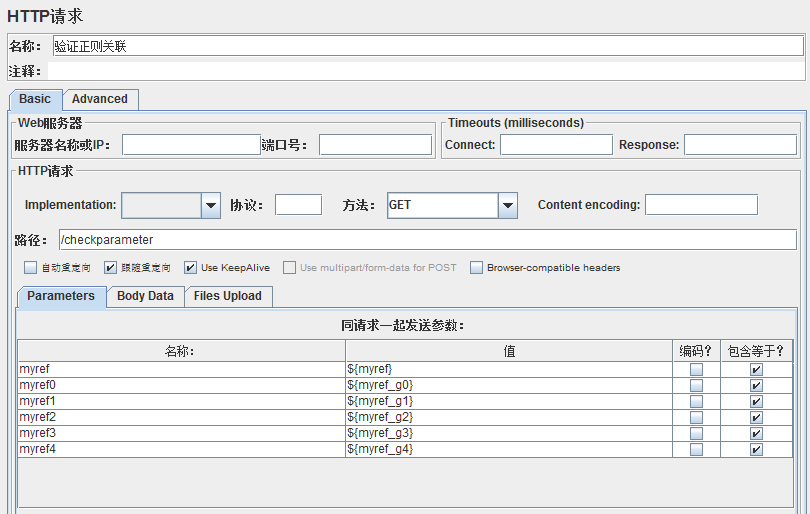Check the 编码 box for myref1 row
Screen dimensions: 810x514
pos(696,401)
